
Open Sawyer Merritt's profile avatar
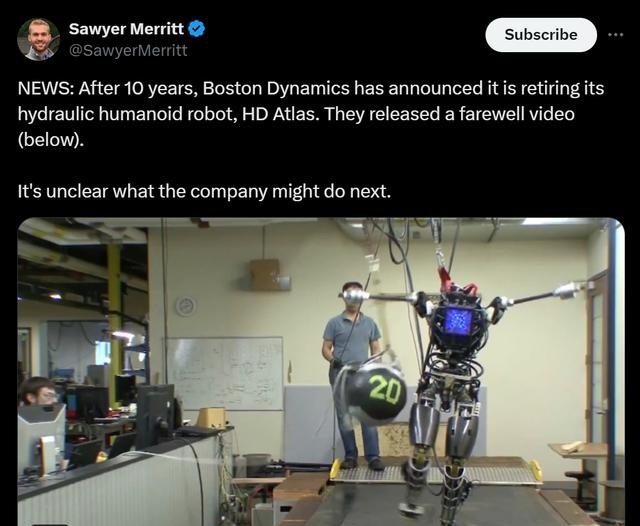39,40
